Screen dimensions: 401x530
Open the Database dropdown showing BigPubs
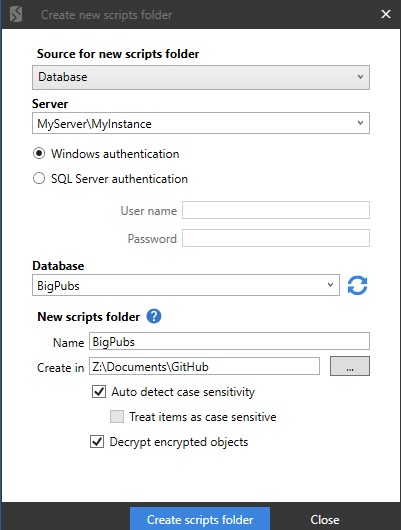(186, 285)
